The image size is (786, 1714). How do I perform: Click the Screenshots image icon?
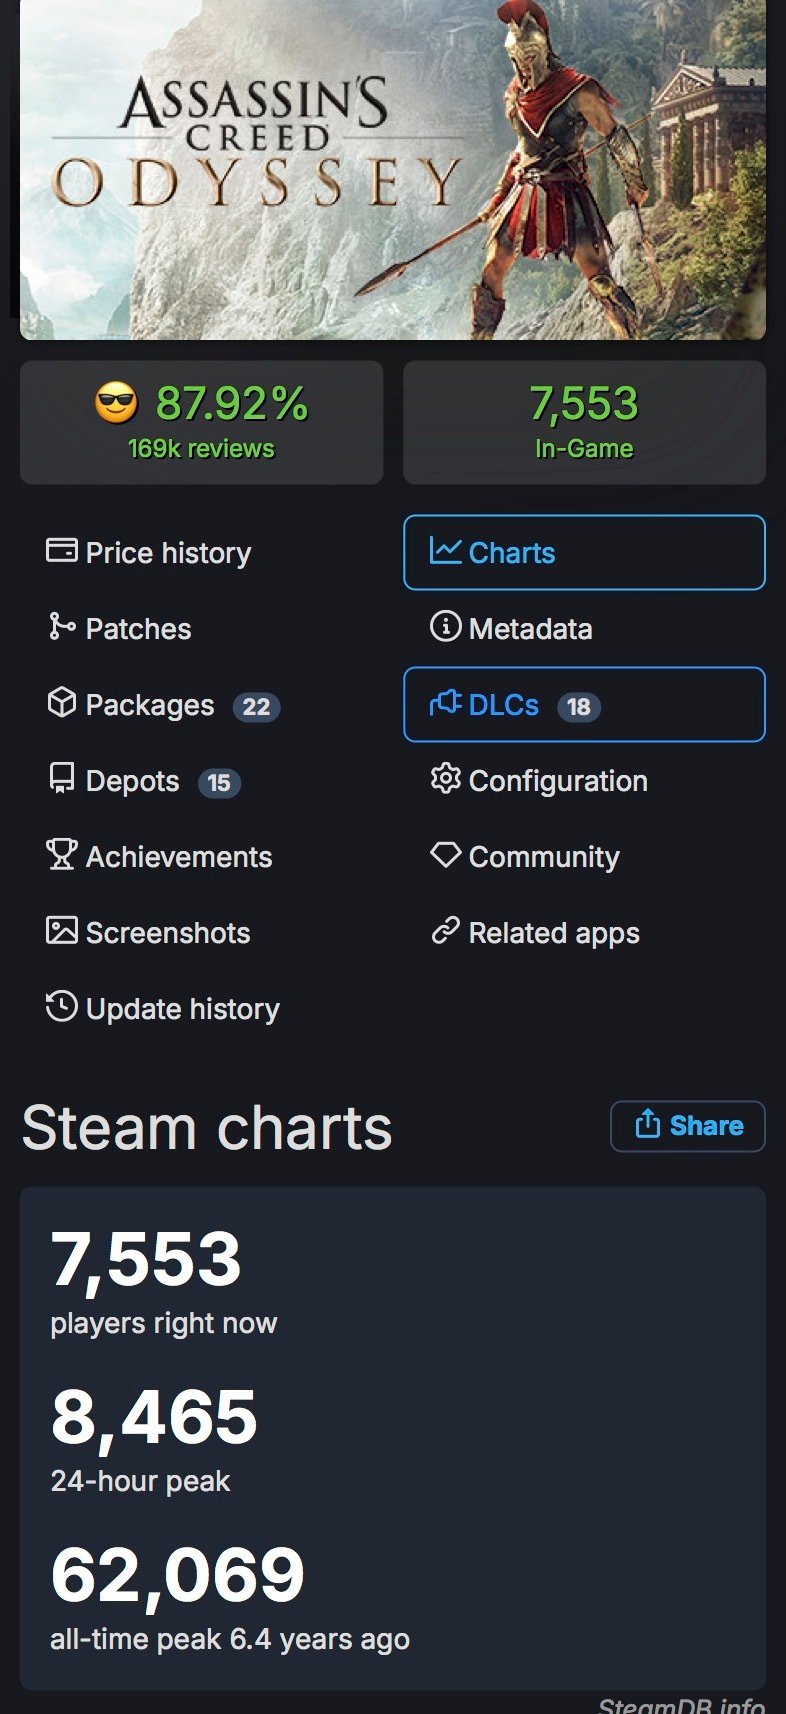(62, 930)
